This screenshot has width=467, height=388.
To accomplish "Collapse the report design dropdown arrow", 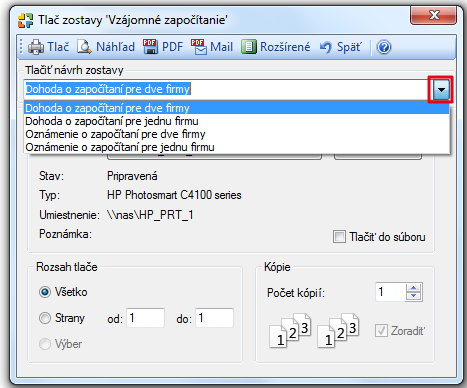I will click(x=441, y=89).
